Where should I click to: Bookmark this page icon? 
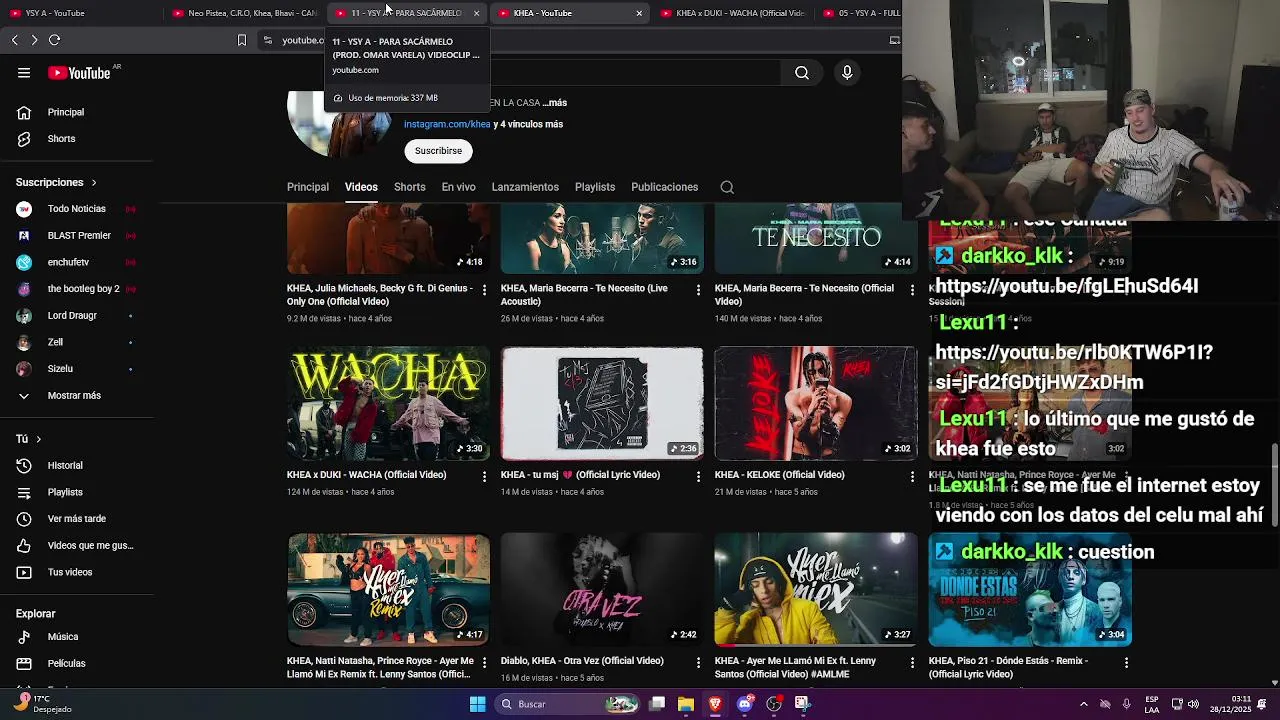[x=241, y=40]
